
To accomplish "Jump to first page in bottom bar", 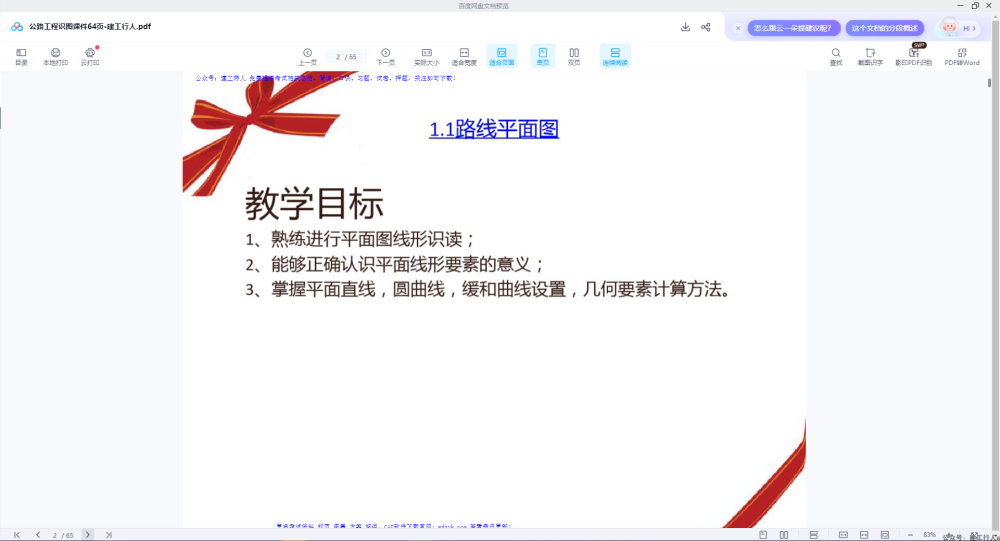I will (x=17, y=535).
